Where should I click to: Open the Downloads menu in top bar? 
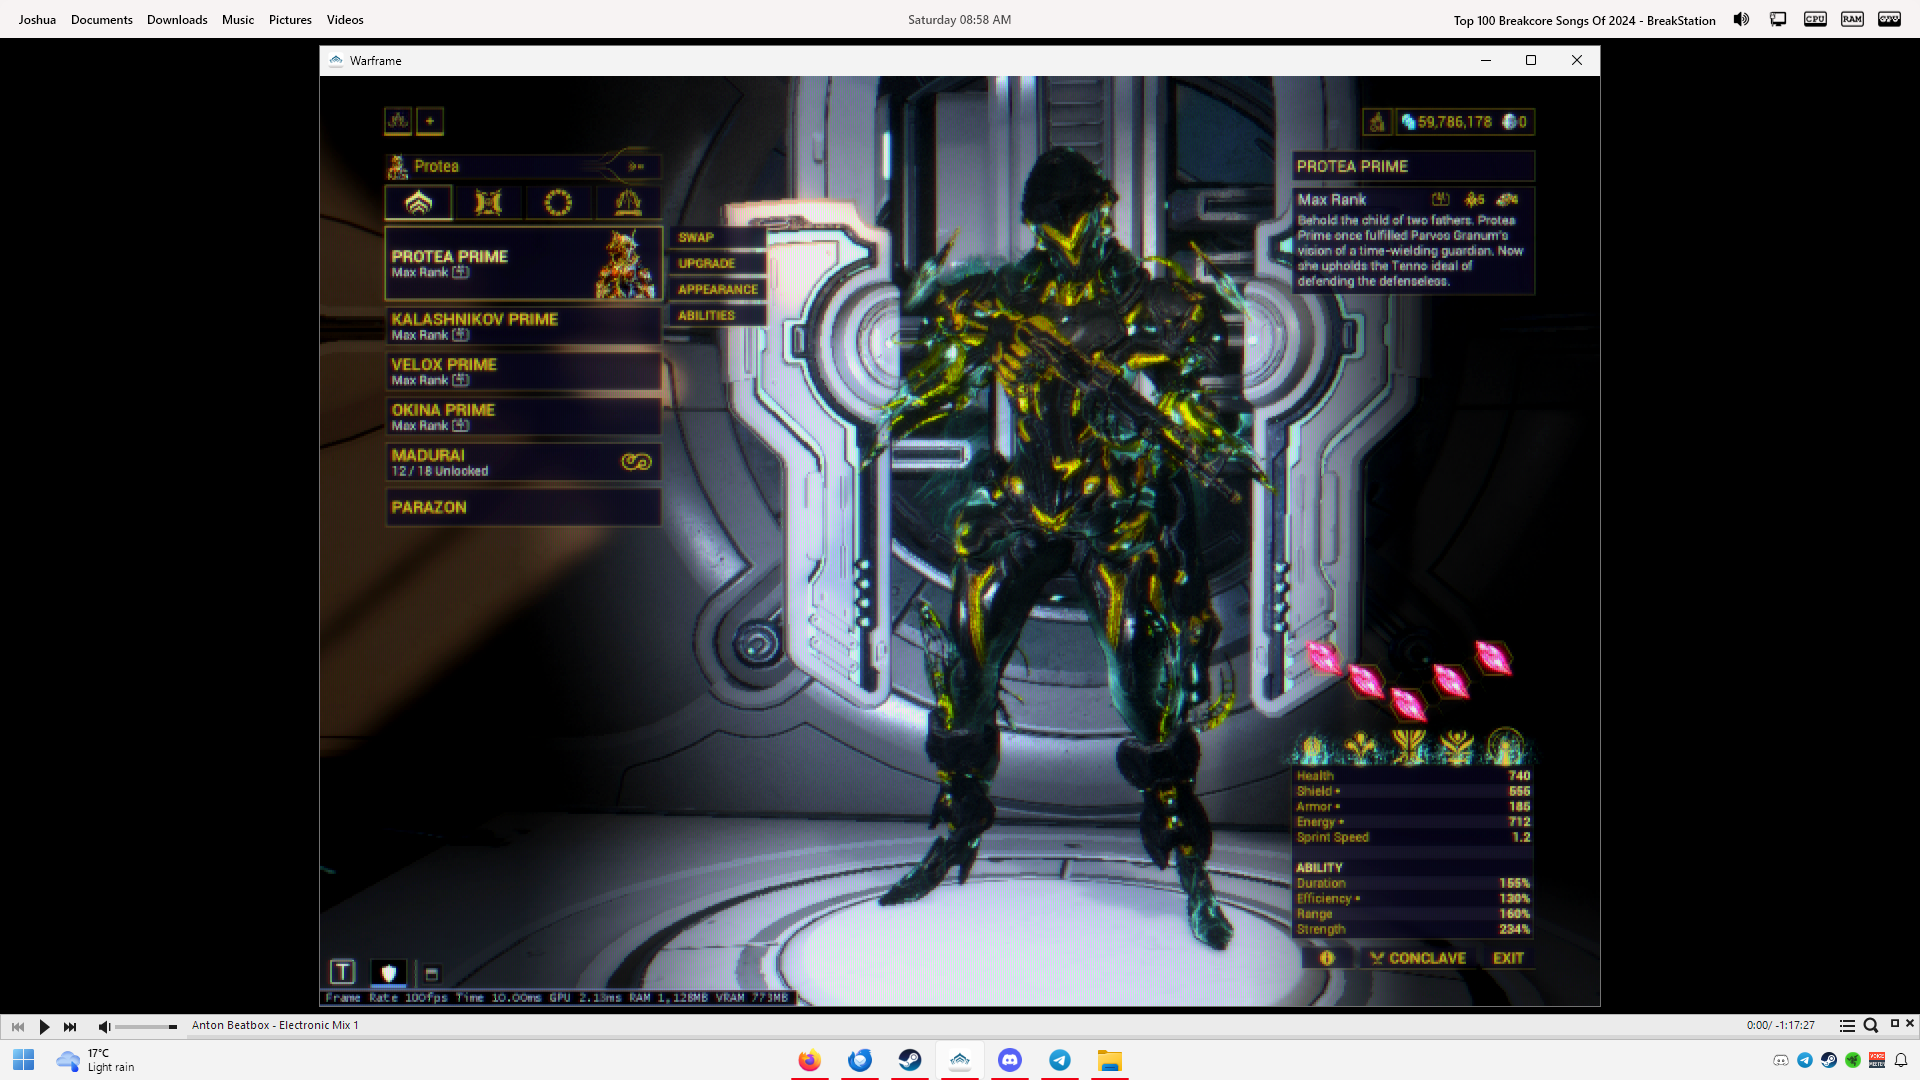pos(177,19)
